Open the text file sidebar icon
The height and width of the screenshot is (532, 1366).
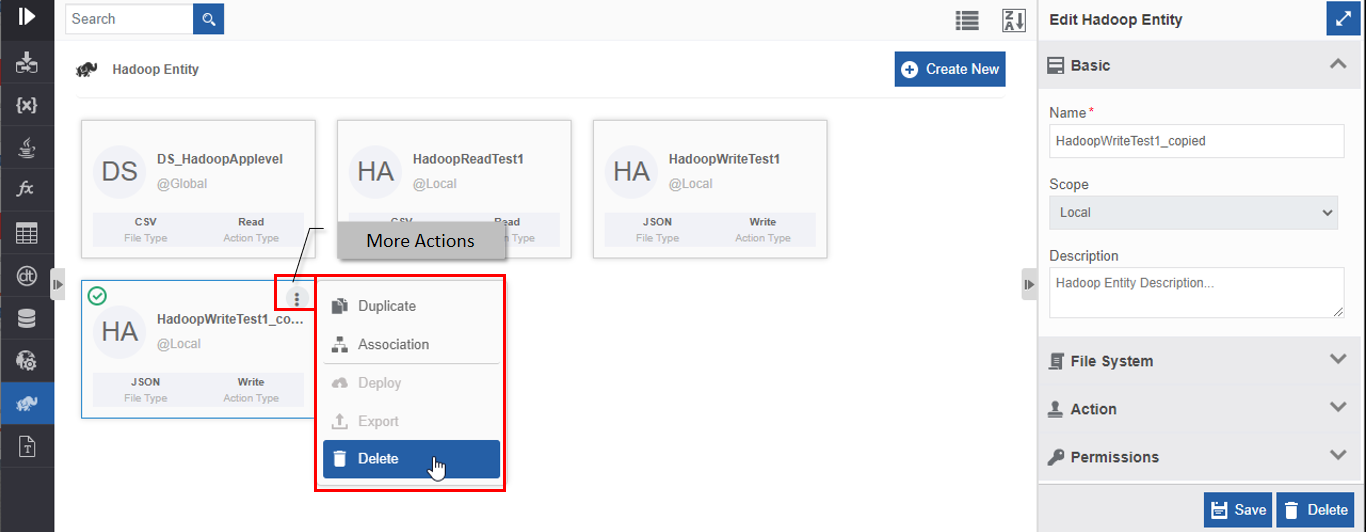[x=27, y=446]
